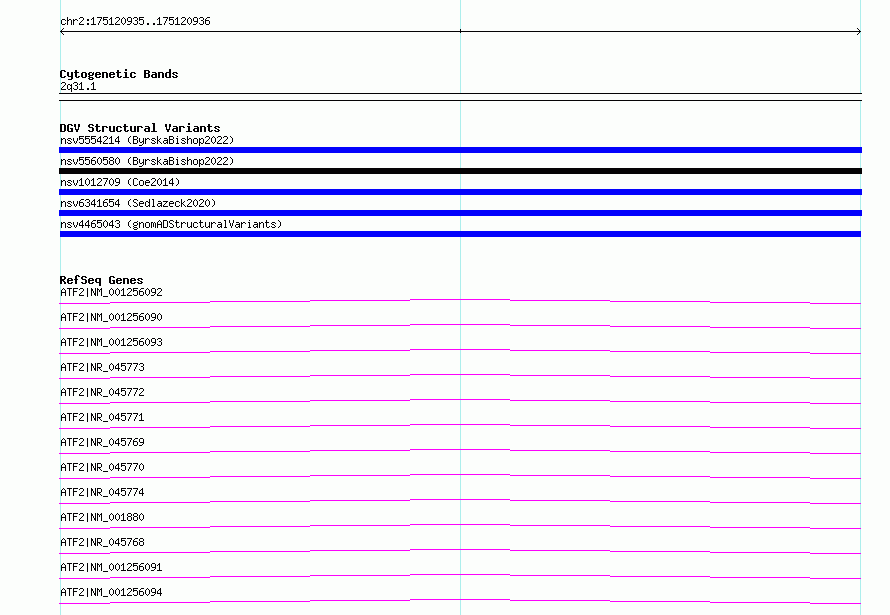Click the chr2:175120935..175120936 coordinate label
Viewport: 890px width, 615px height.
tap(135, 22)
